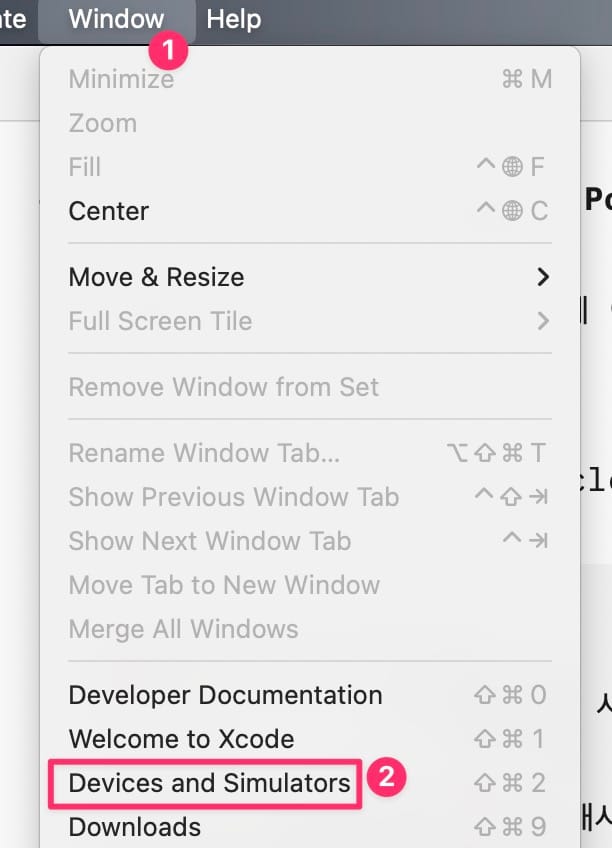This screenshot has height=848, width=612.
Task: Open the Help menu
Action: coord(234,19)
